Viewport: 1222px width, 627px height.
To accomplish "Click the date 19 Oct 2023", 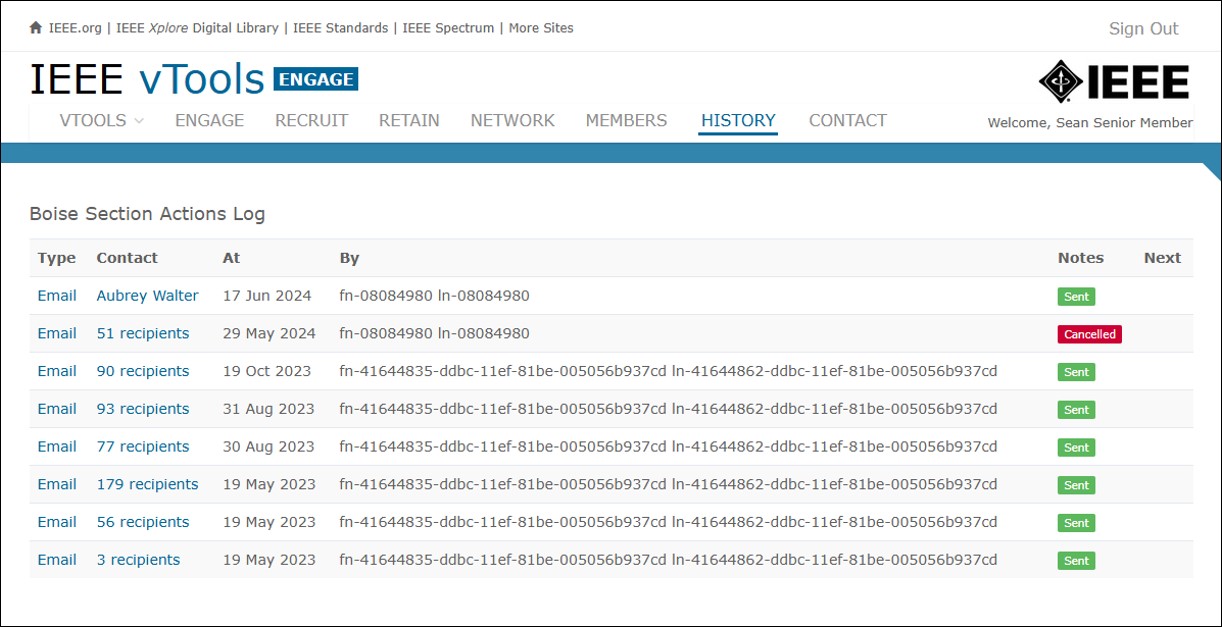I will click(267, 371).
